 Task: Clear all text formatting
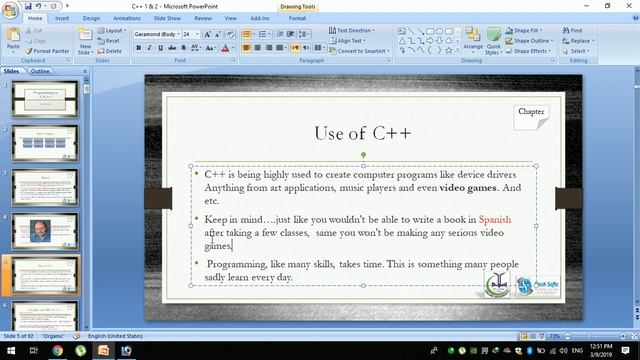pyautogui.click(x=231, y=34)
